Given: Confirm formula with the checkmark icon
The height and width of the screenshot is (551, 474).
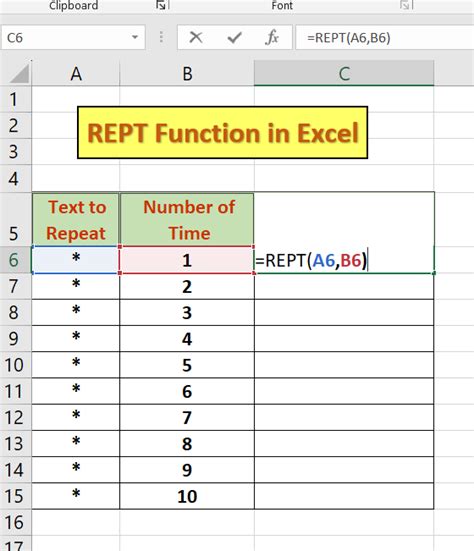Looking at the screenshot, I should 234,37.
